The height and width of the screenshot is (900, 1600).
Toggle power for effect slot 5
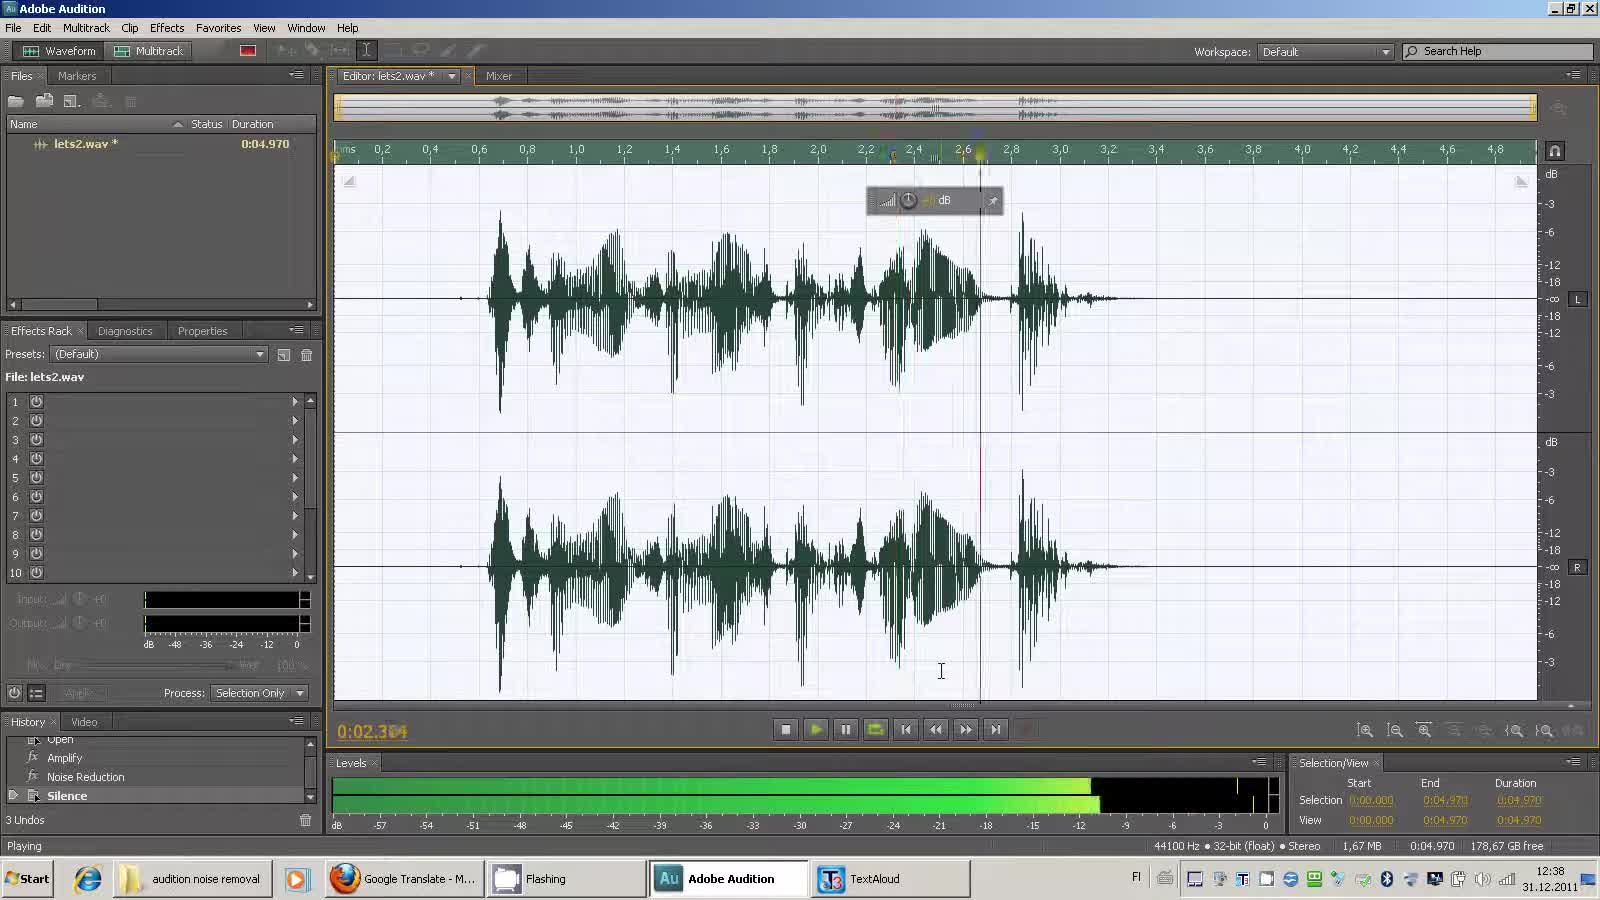tap(36, 478)
